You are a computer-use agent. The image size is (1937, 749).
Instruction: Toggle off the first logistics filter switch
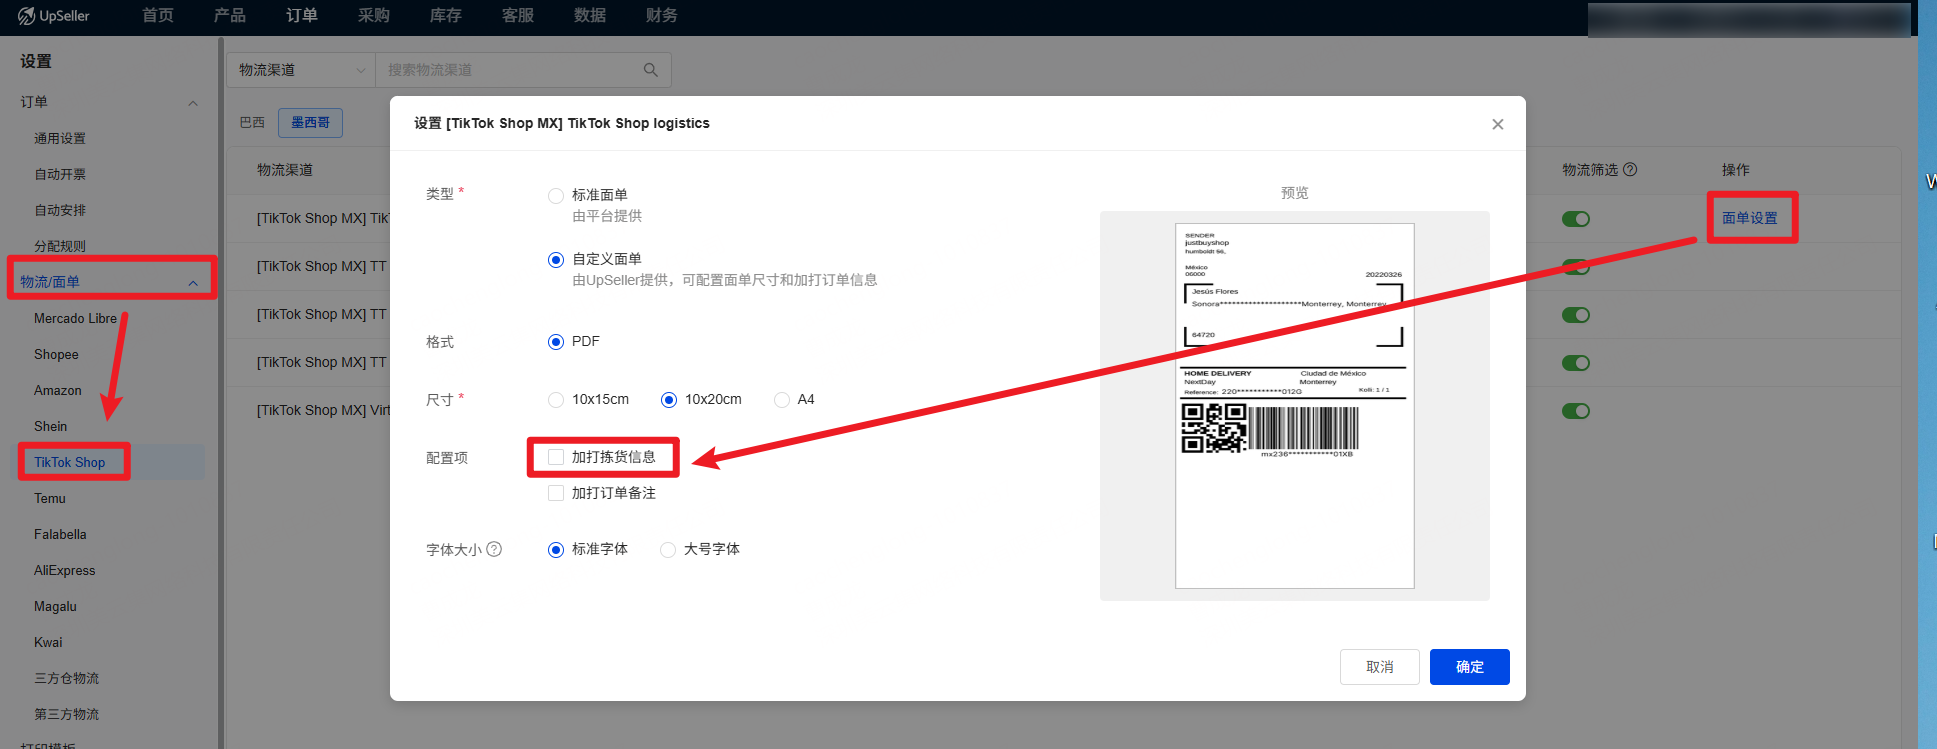[1575, 219]
